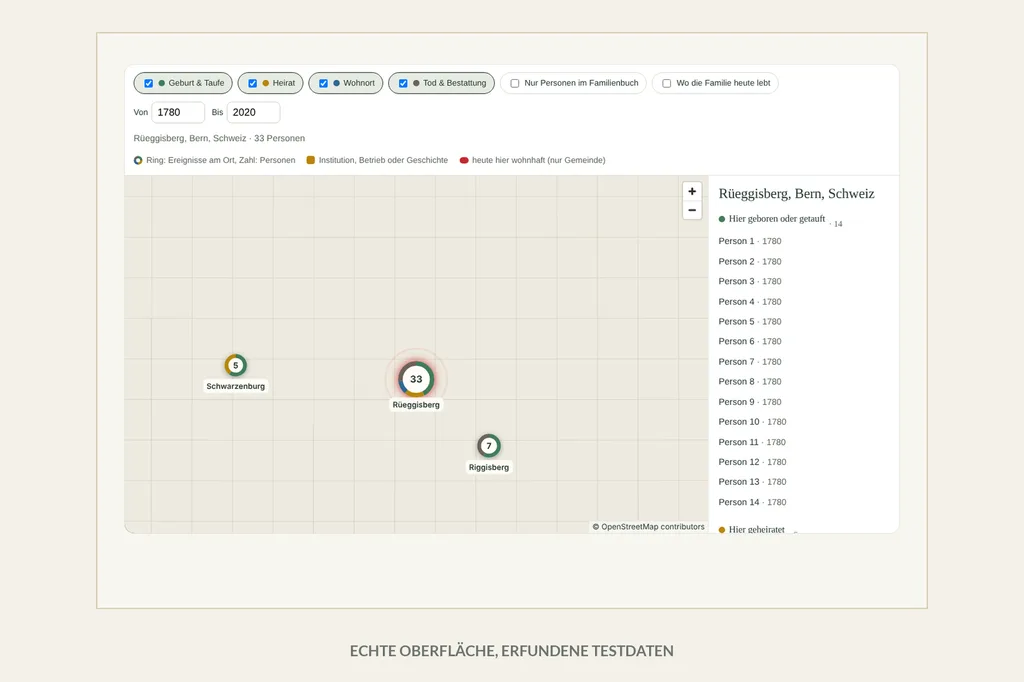Click the Rüeggisberg map label

tap(416, 405)
